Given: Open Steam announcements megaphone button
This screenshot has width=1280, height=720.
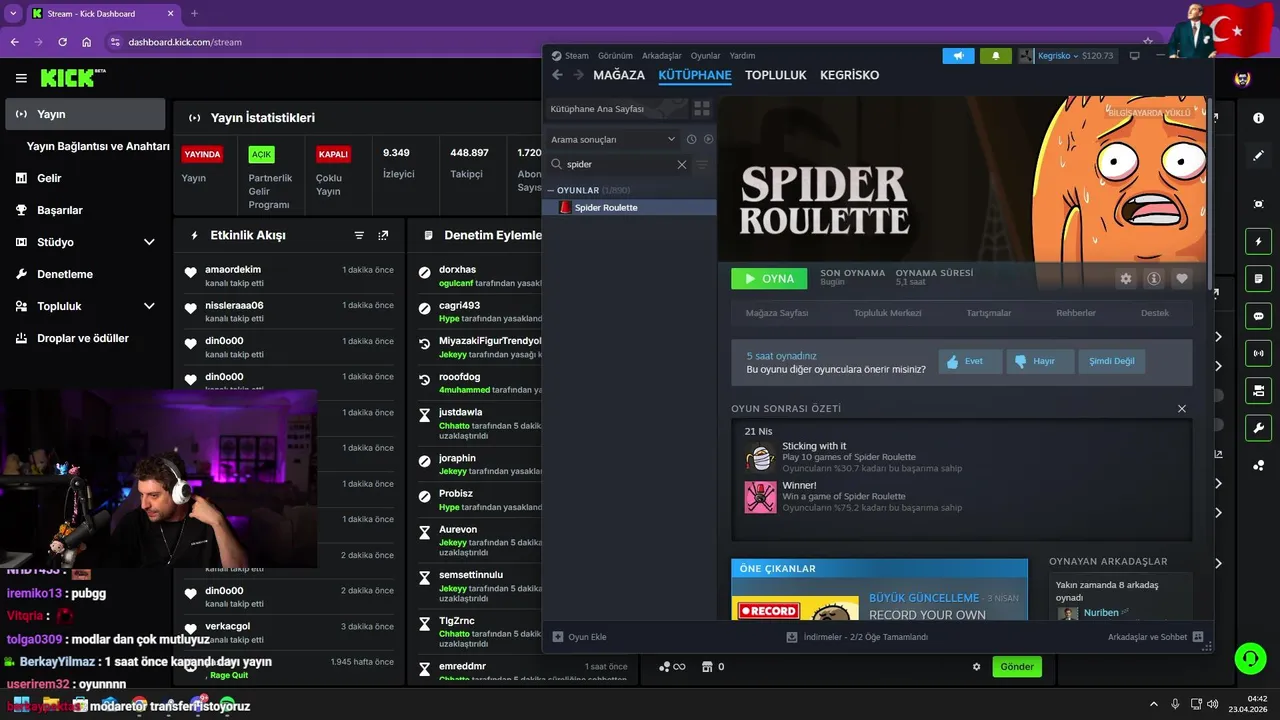Looking at the screenshot, I should pos(958,56).
